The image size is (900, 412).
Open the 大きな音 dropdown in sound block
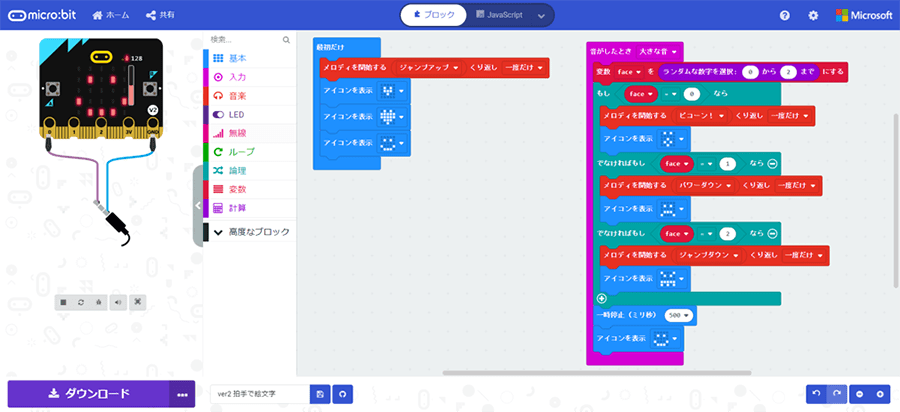(657, 52)
